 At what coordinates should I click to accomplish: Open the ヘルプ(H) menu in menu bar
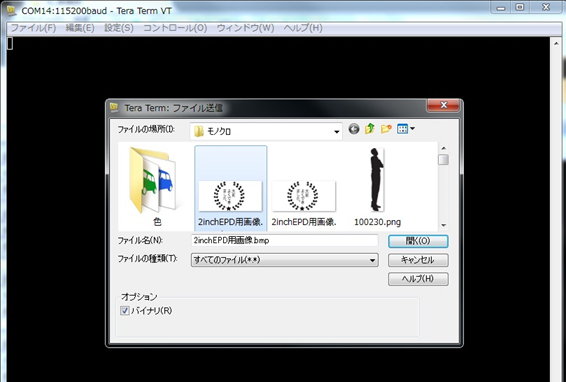pos(303,28)
